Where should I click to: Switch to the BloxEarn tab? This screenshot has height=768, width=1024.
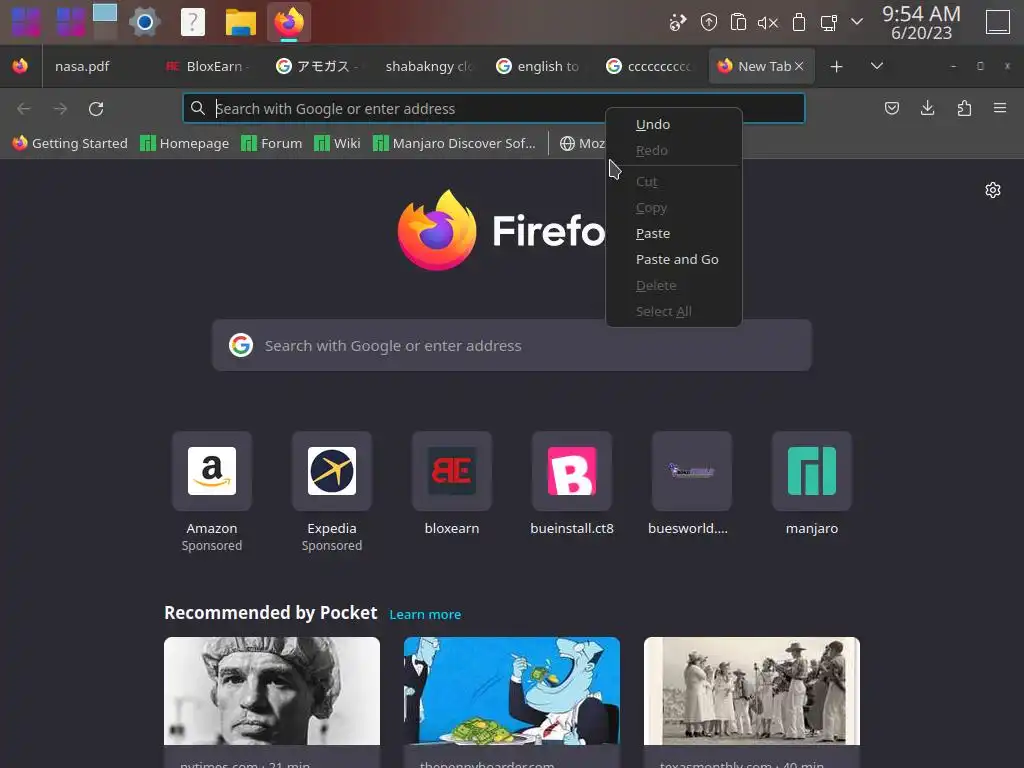pos(208,66)
